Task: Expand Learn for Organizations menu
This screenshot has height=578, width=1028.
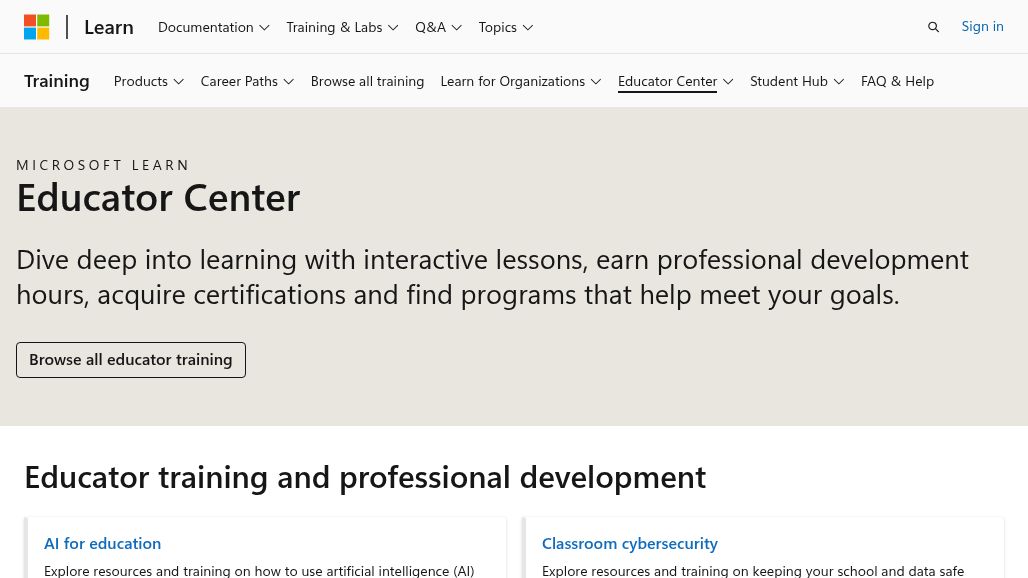Action: 521,81
